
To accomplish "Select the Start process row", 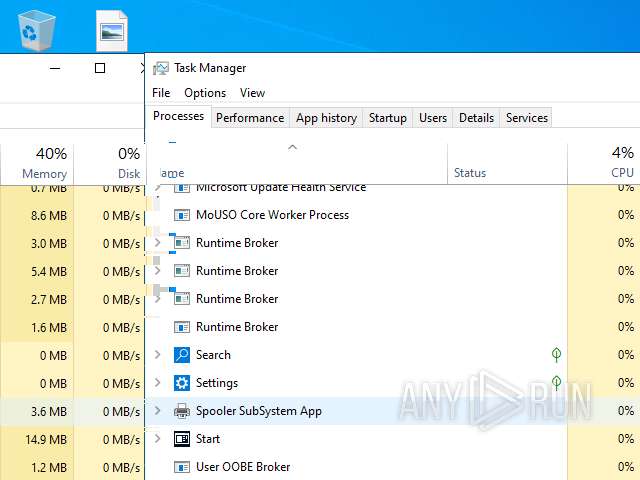I will tap(393, 439).
